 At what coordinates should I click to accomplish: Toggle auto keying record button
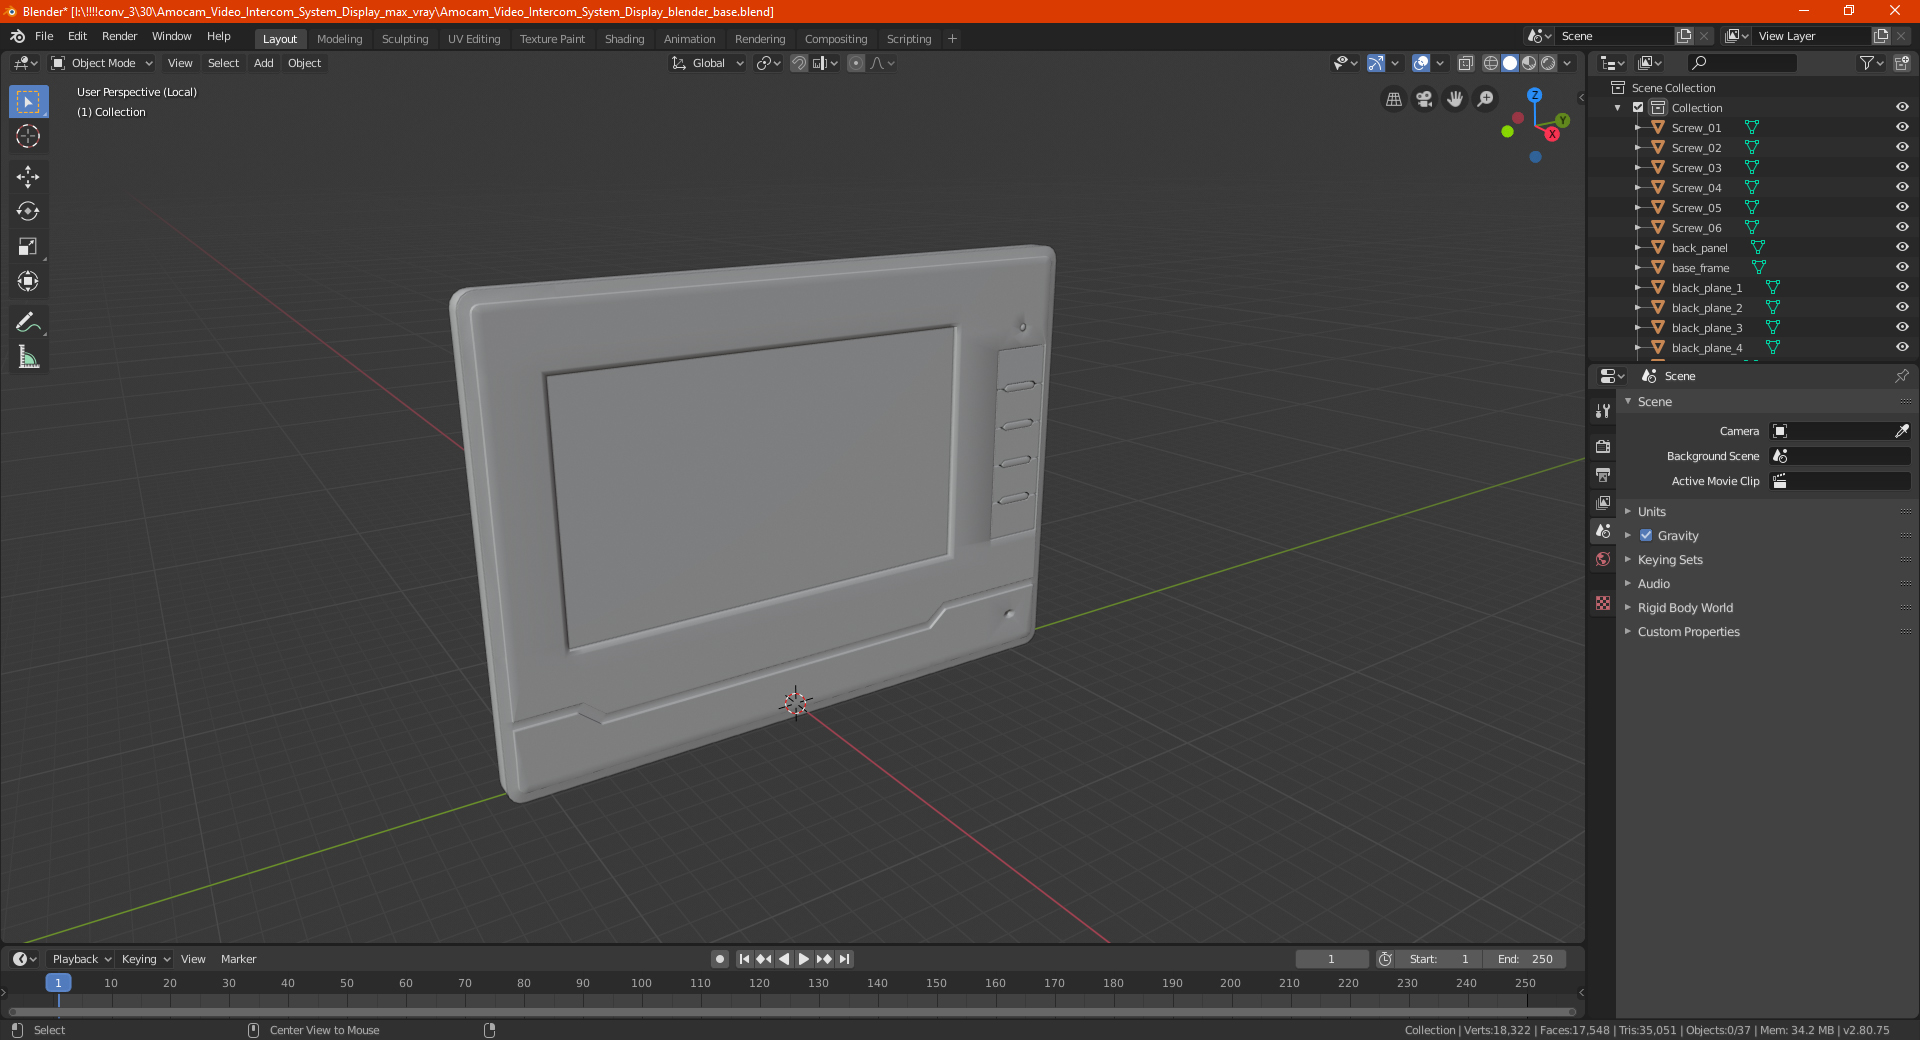[719, 959]
